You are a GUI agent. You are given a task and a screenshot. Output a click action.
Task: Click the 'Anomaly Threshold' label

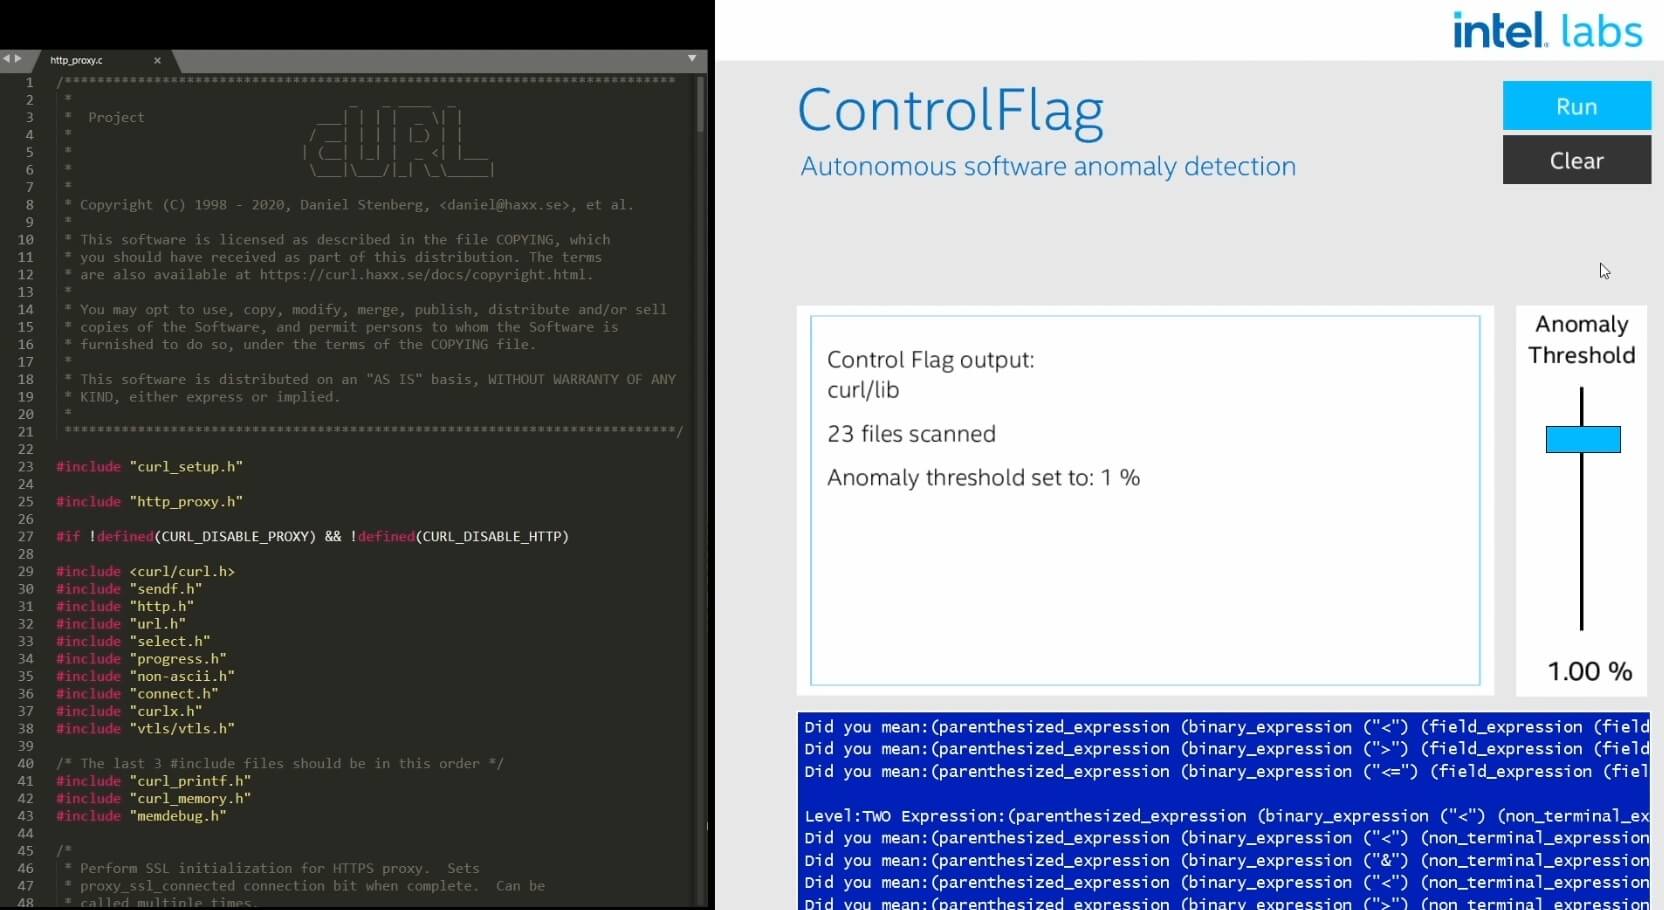[x=1581, y=340]
